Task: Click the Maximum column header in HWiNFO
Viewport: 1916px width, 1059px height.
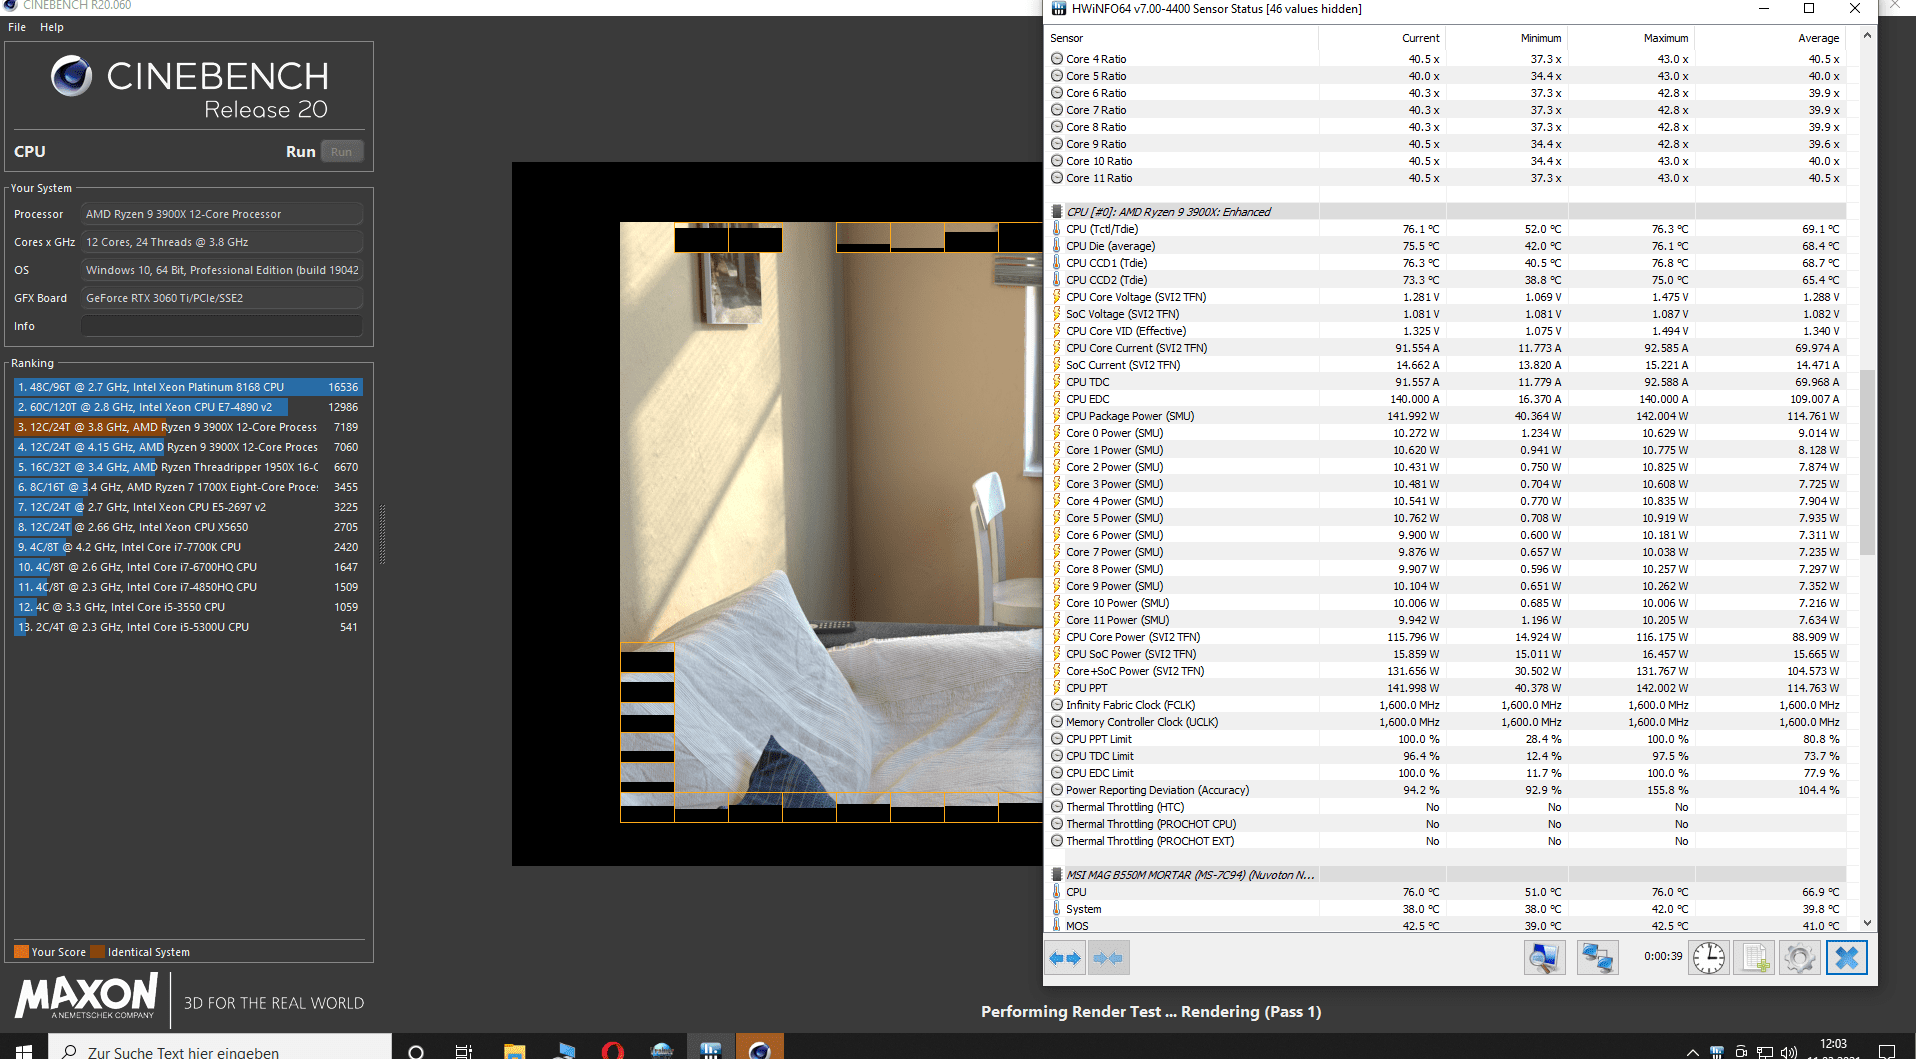Action: click(x=1630, y=38)
